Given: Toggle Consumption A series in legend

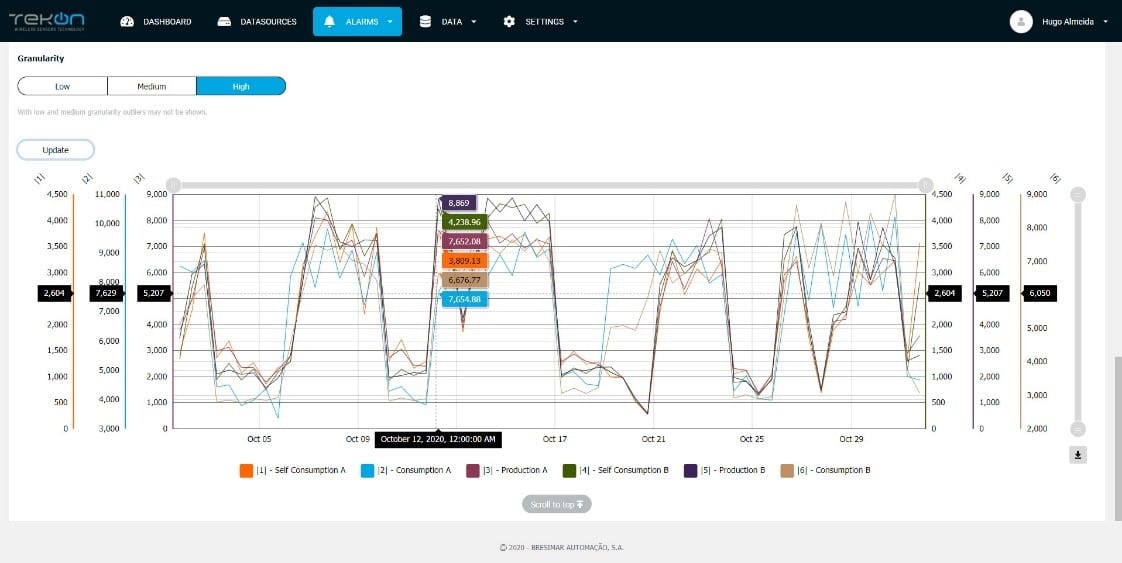Looking at the screenshot, I should [406, 470].
